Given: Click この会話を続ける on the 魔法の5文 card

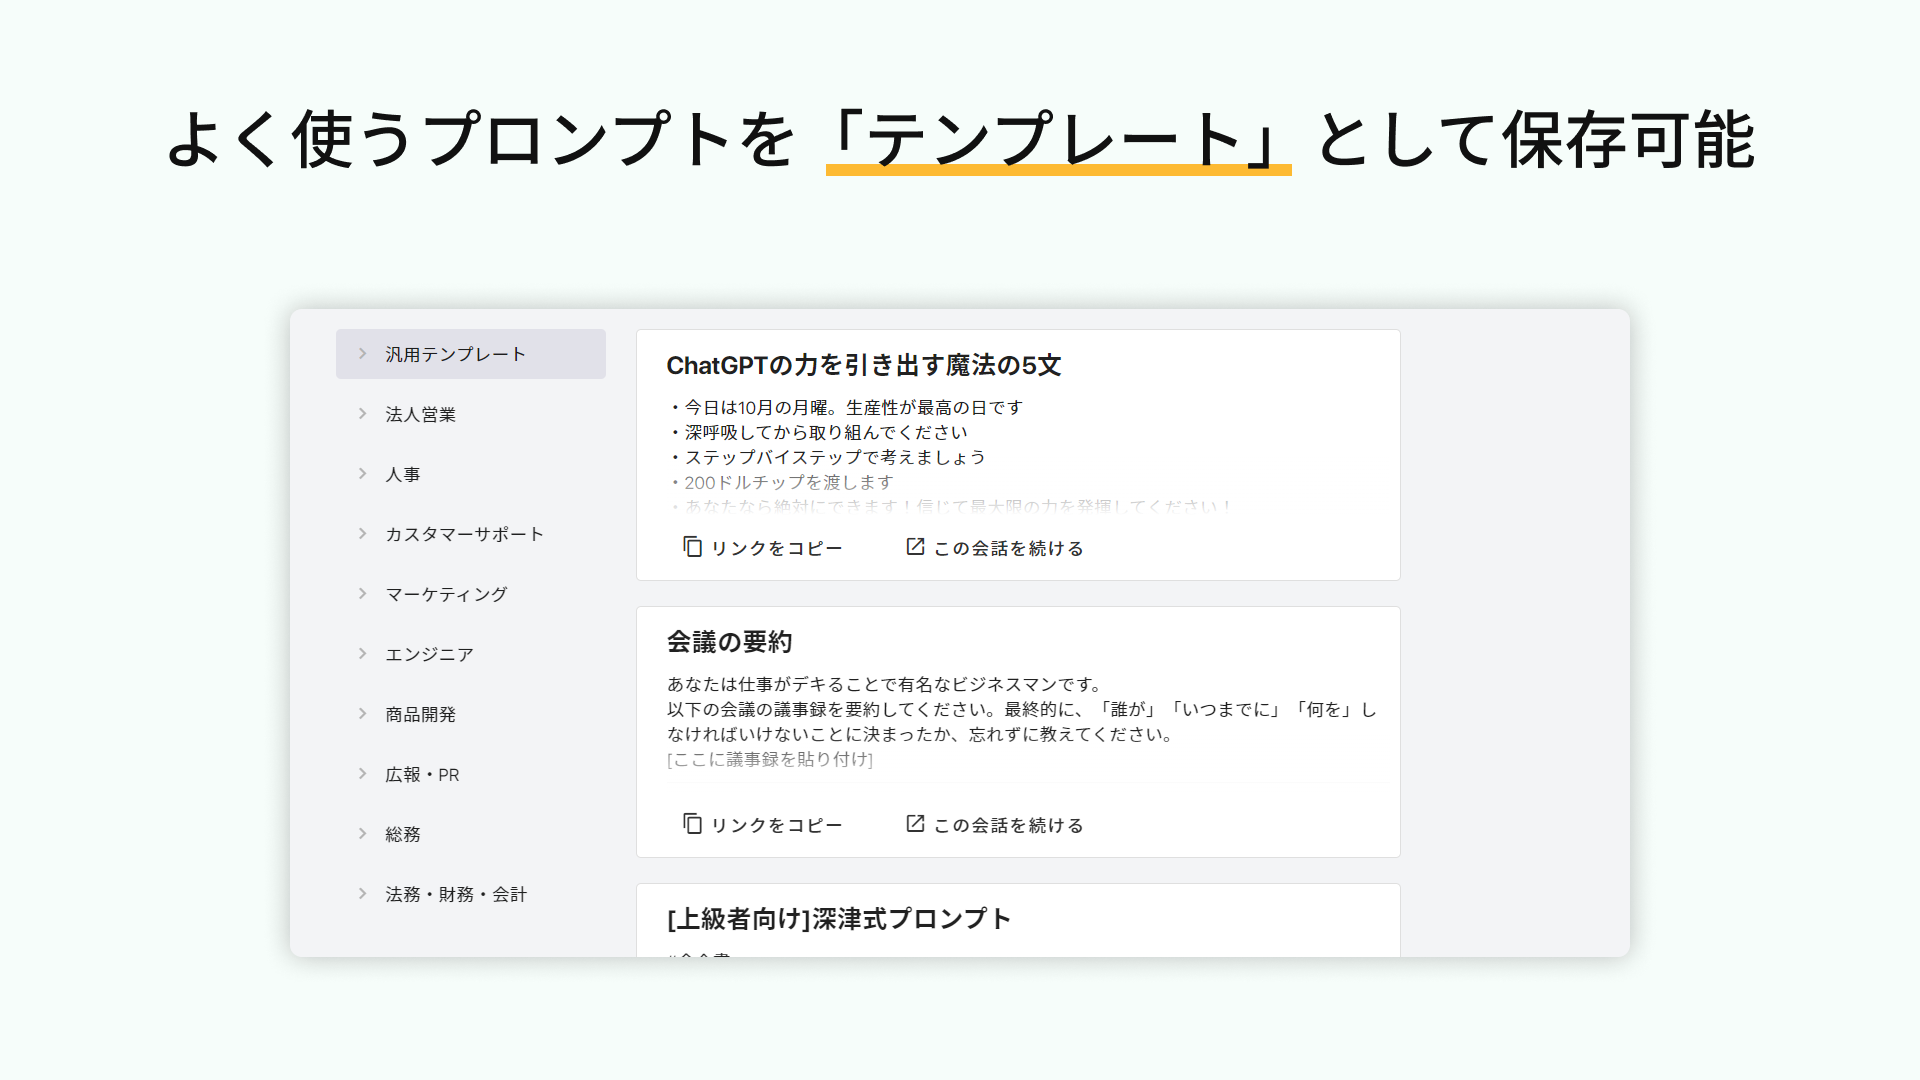Looking at the screenshot, I should coord(1005,547).
